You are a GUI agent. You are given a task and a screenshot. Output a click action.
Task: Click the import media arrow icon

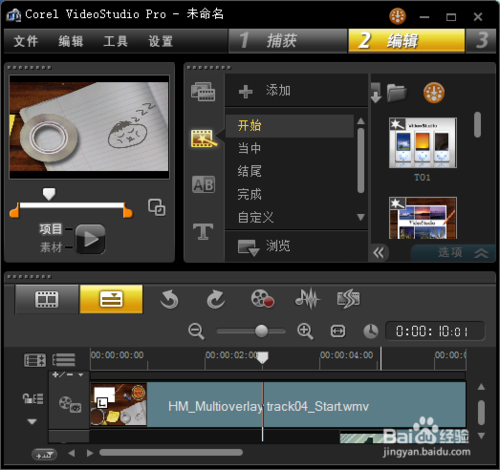pyautogui.click(x=376, y=93)
